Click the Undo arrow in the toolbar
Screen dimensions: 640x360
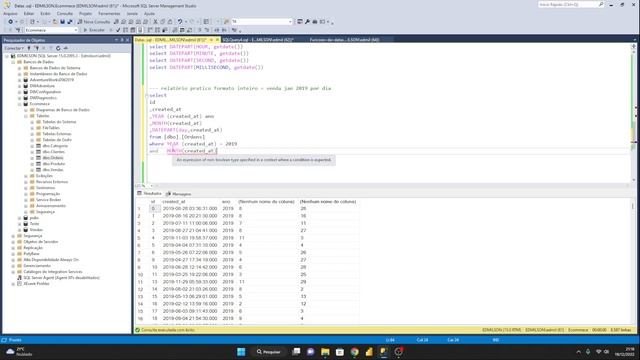pos(180,22)
